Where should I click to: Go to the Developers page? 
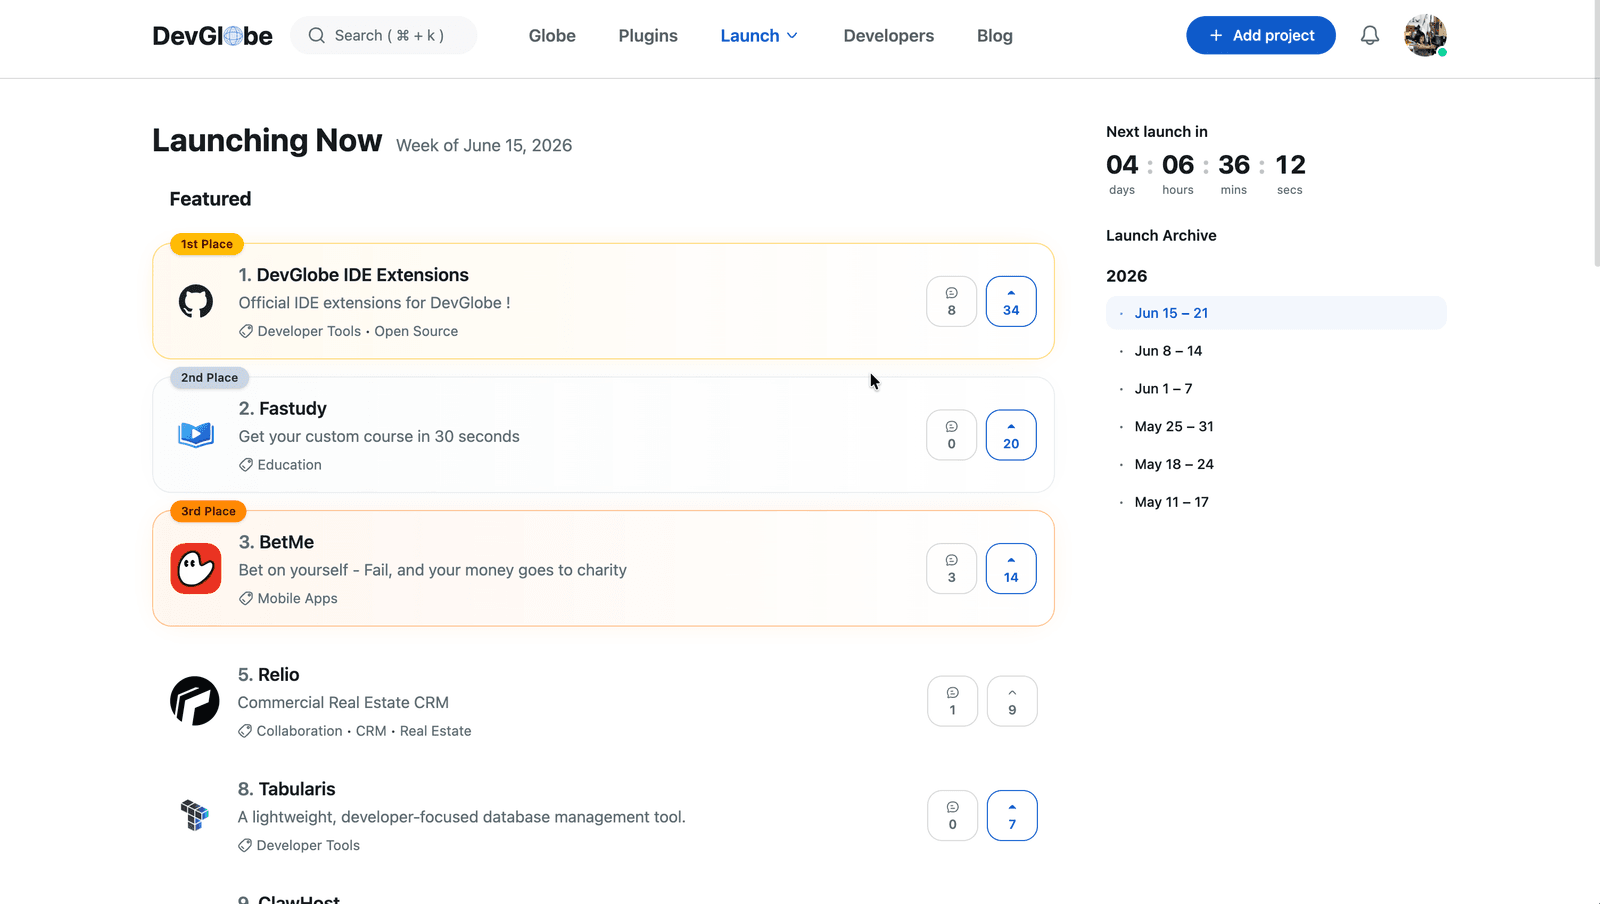(889, 36)
